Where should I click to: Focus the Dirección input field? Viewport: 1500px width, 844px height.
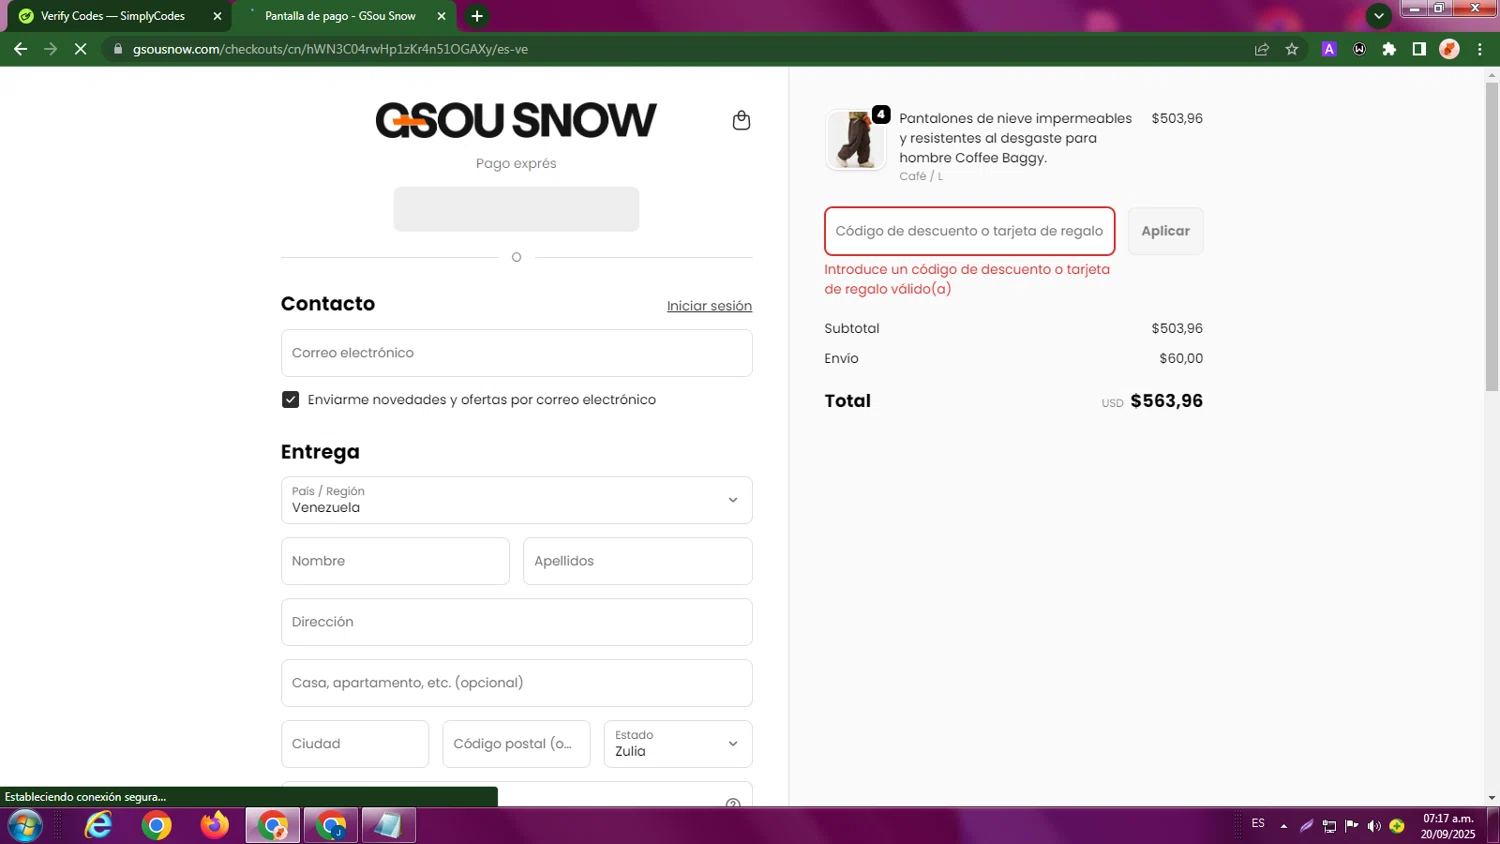coord(516,622)
